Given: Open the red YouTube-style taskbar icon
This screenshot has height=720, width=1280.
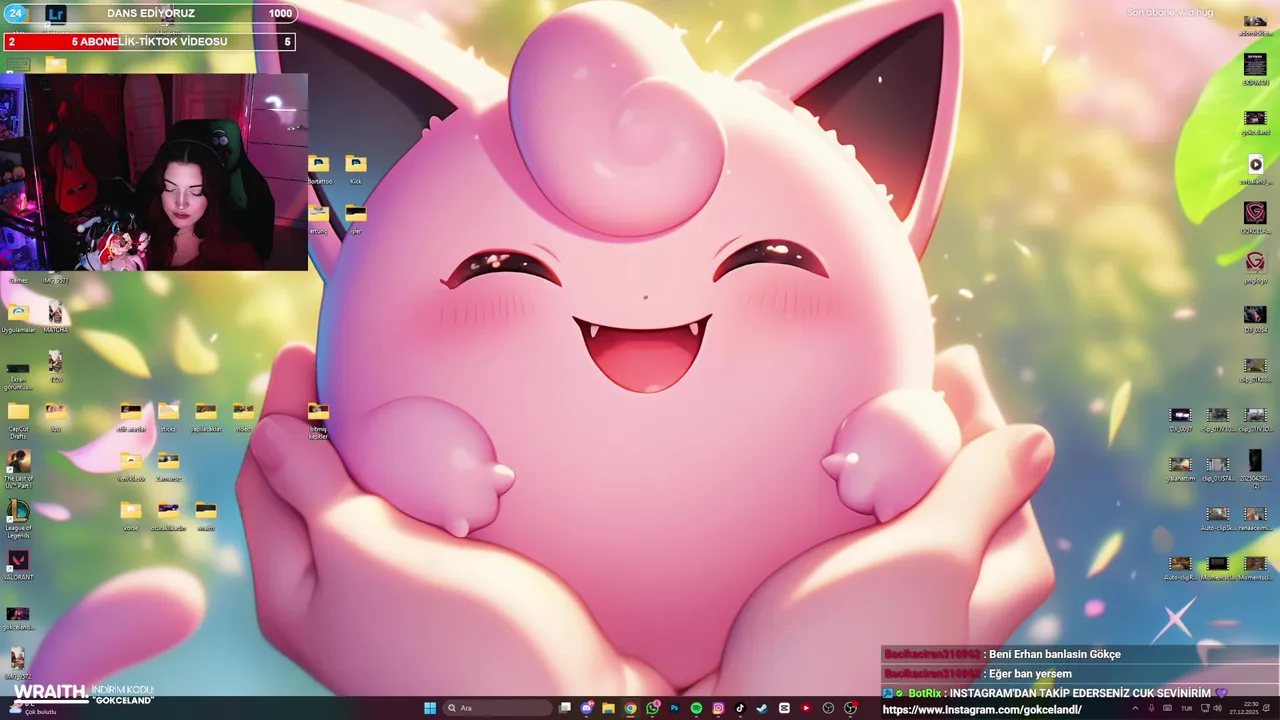Looking at the screenshot, I should coord(806,708).
